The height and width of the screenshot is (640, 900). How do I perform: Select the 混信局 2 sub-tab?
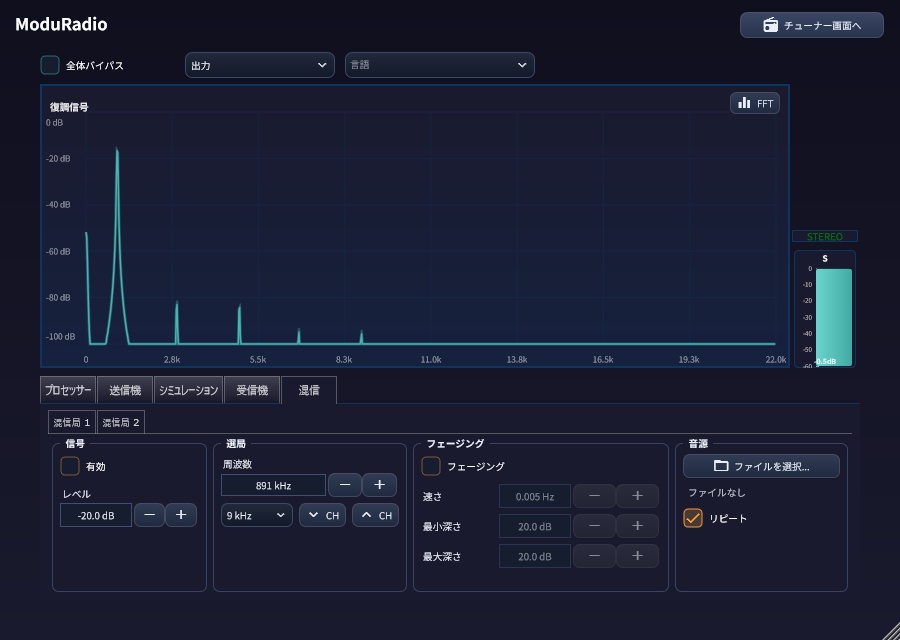[121, 422]
